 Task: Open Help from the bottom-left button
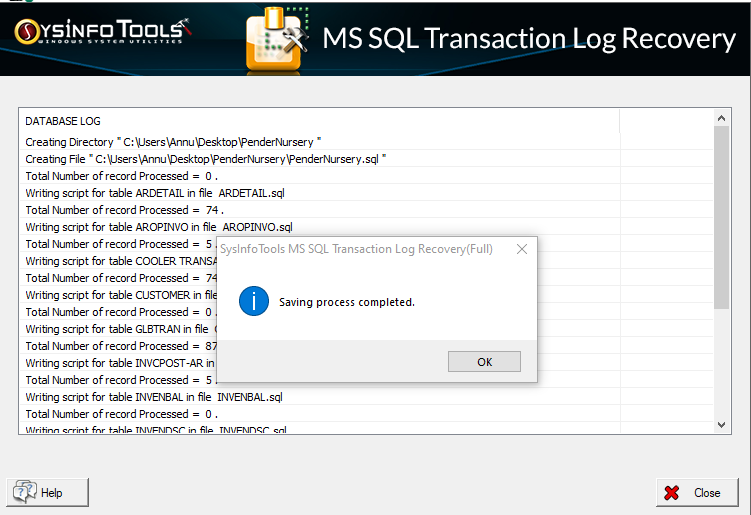pyautogui.click(x=49, y=492)
